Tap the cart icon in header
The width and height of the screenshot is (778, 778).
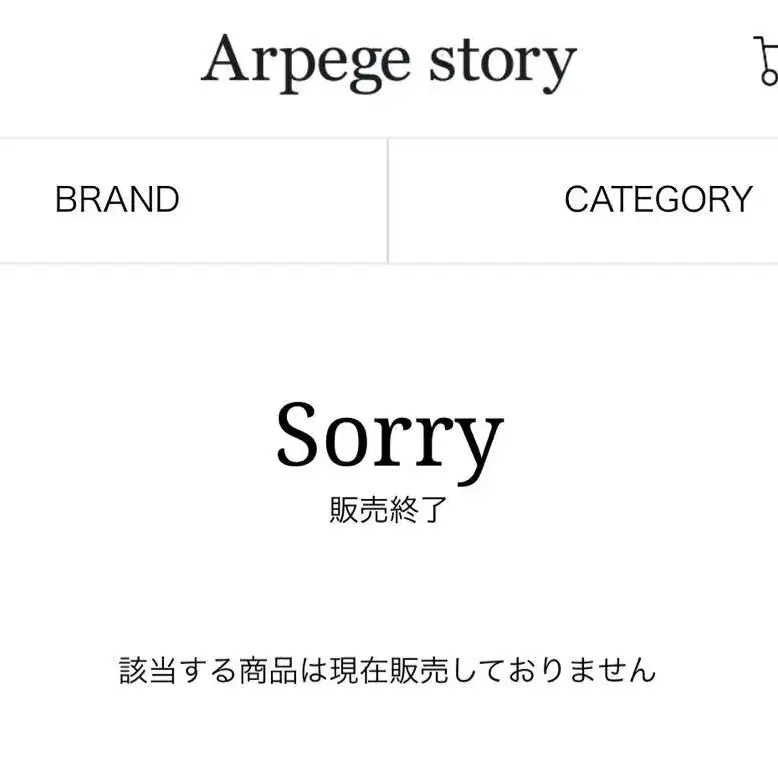[766, 60]
